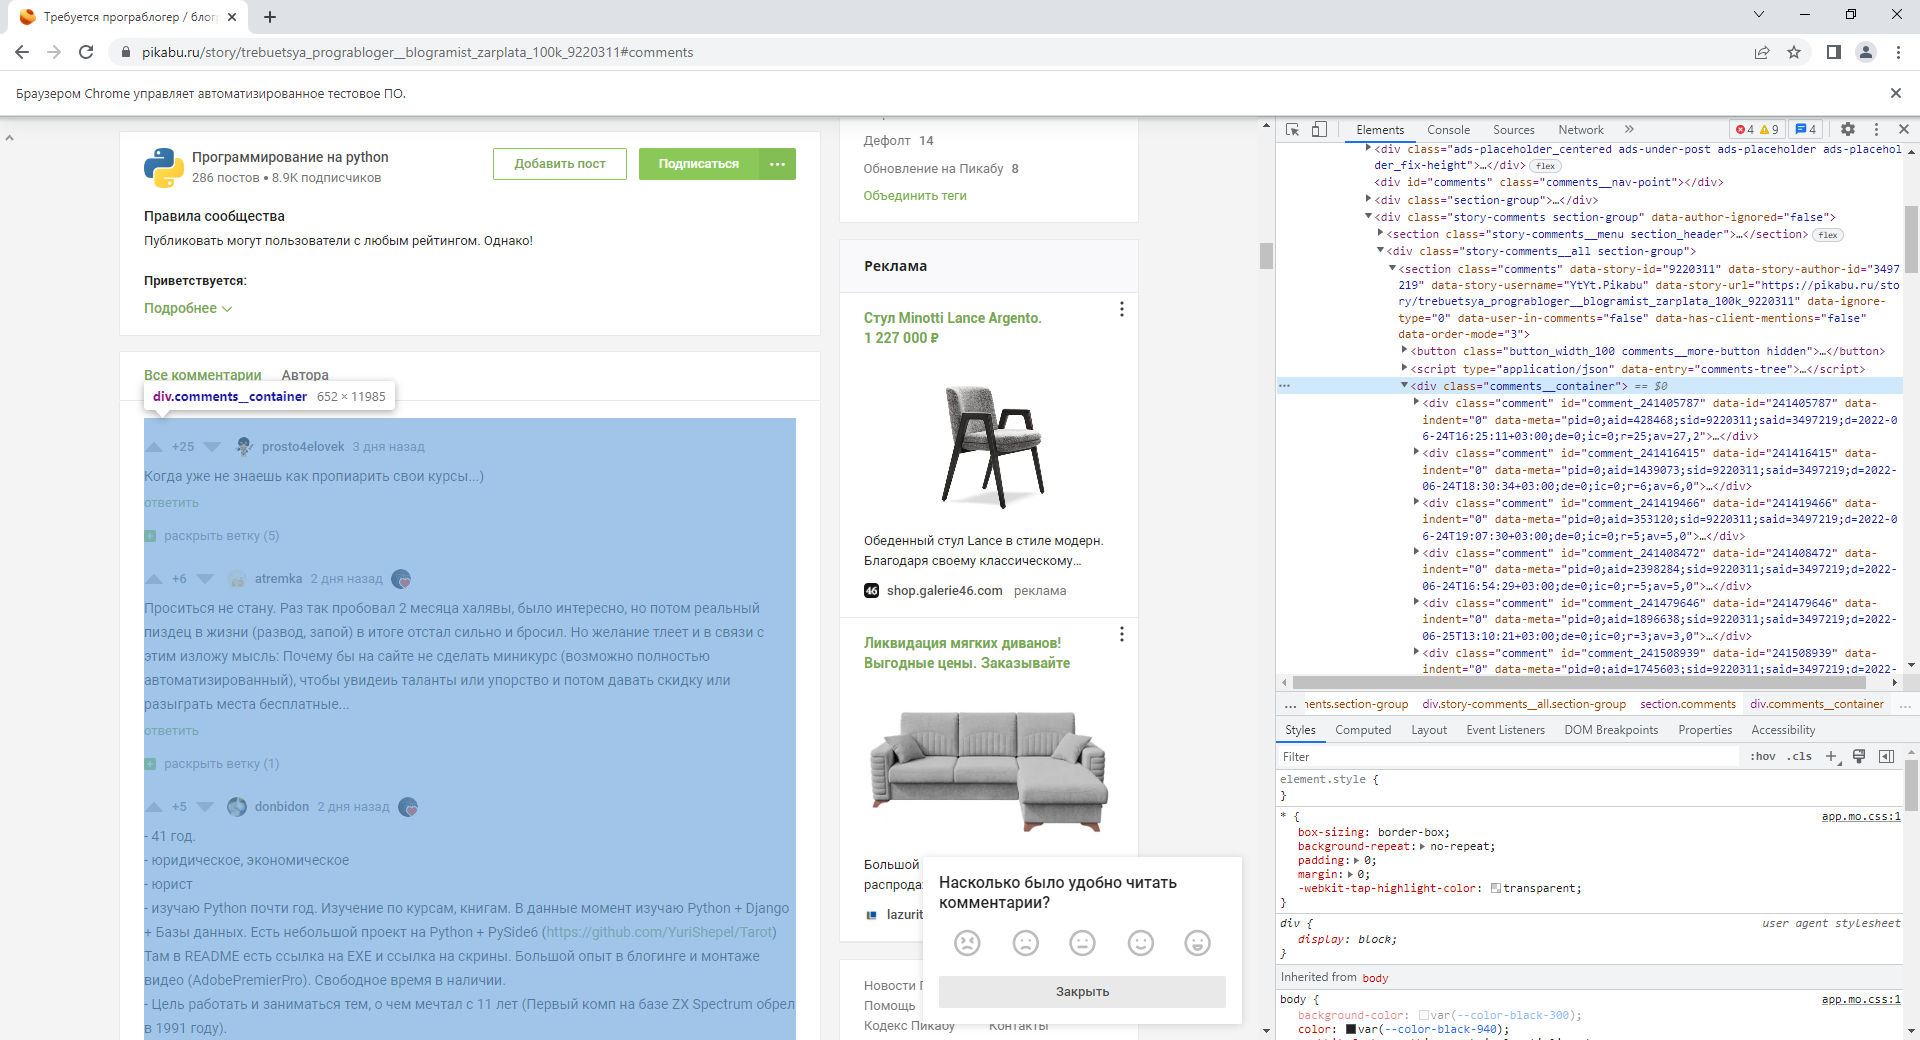The image size is (1920, 1040).
Task: Downvote prosto4elovek's comment
Action: 212,447
